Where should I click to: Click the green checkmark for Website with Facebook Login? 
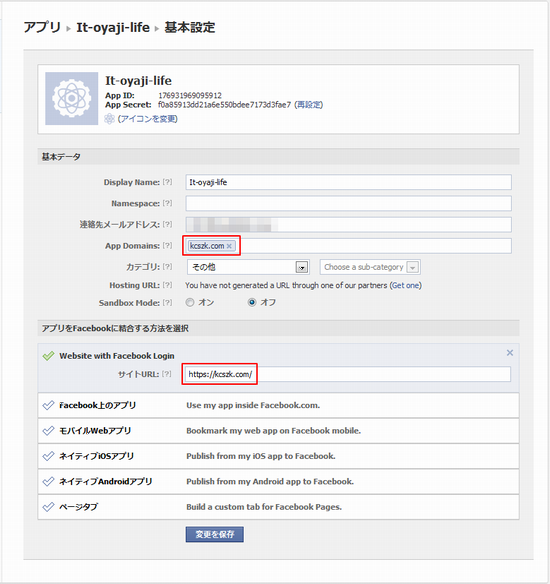pos(48,356)
